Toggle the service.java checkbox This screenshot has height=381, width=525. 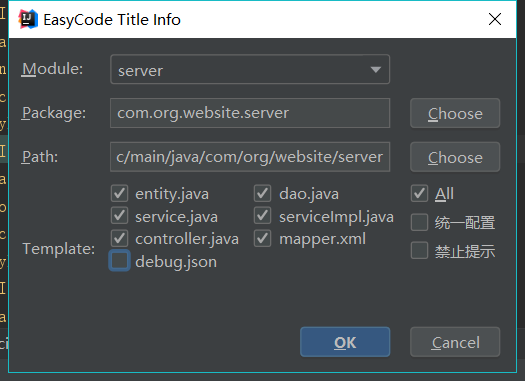click(x=120, y=216)
